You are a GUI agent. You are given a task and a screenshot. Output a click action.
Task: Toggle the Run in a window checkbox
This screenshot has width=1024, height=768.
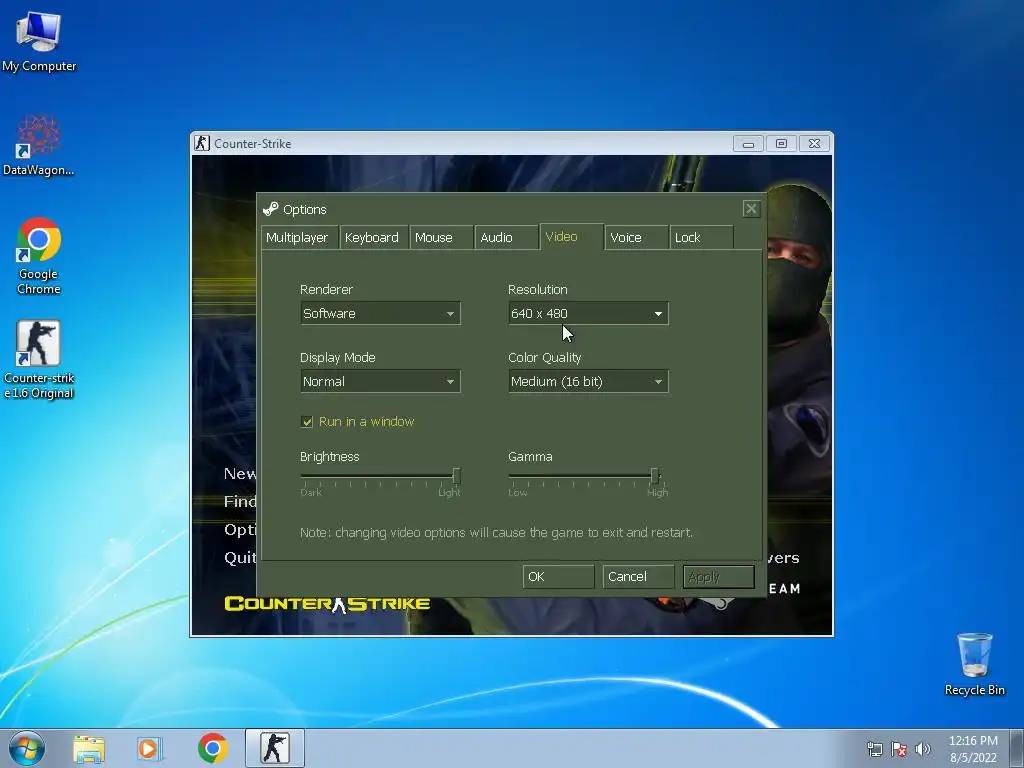point(307,422)
